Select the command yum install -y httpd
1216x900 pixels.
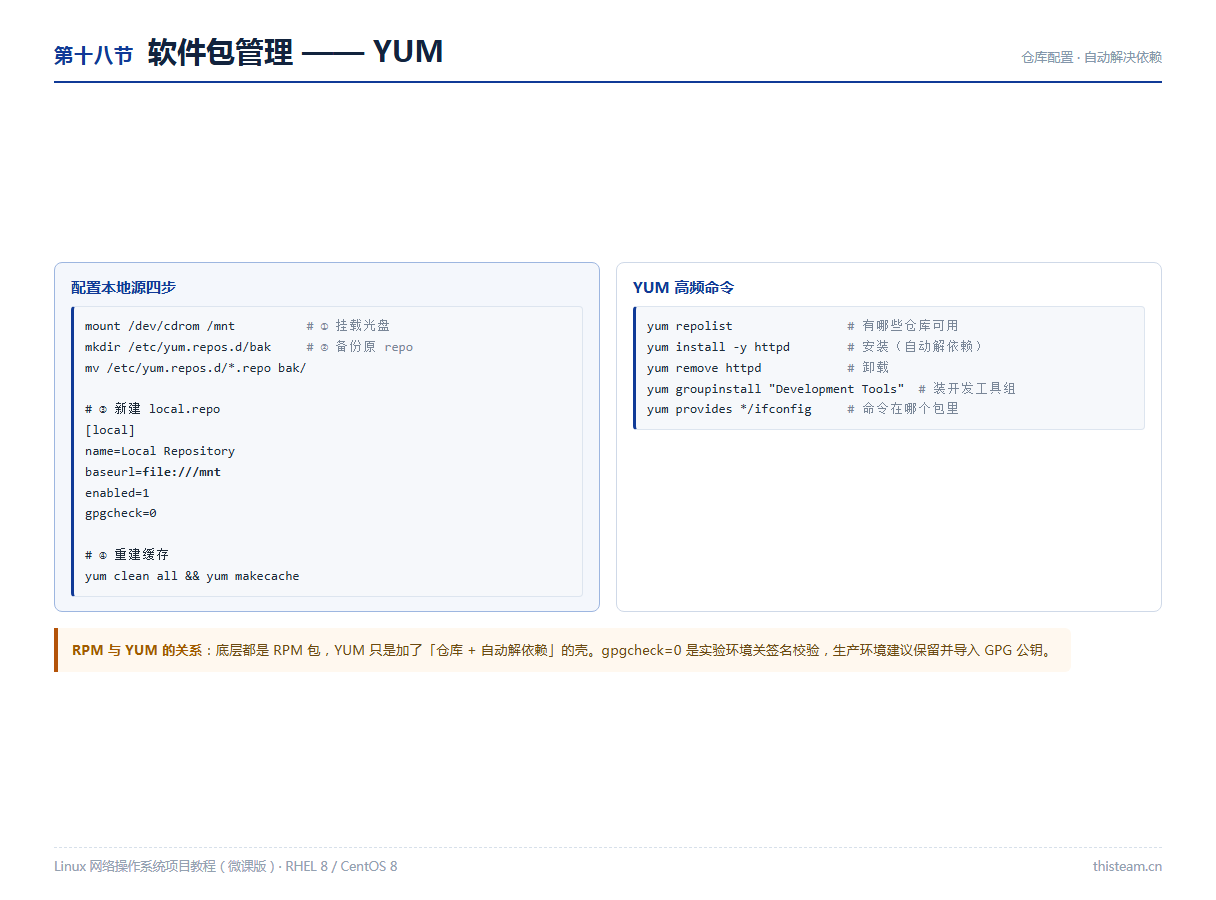click(718, 347)
